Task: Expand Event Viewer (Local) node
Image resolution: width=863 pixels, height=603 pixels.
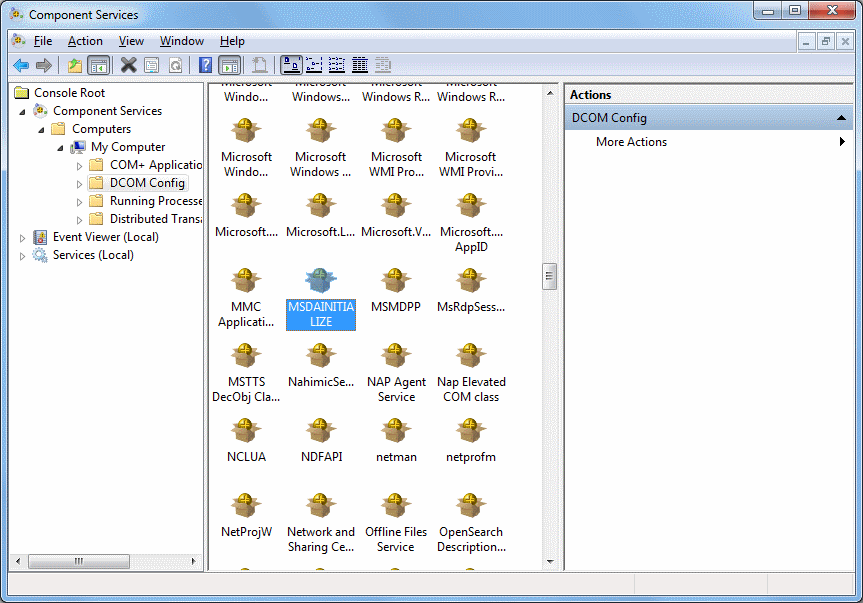Action: tap(23, 237)
